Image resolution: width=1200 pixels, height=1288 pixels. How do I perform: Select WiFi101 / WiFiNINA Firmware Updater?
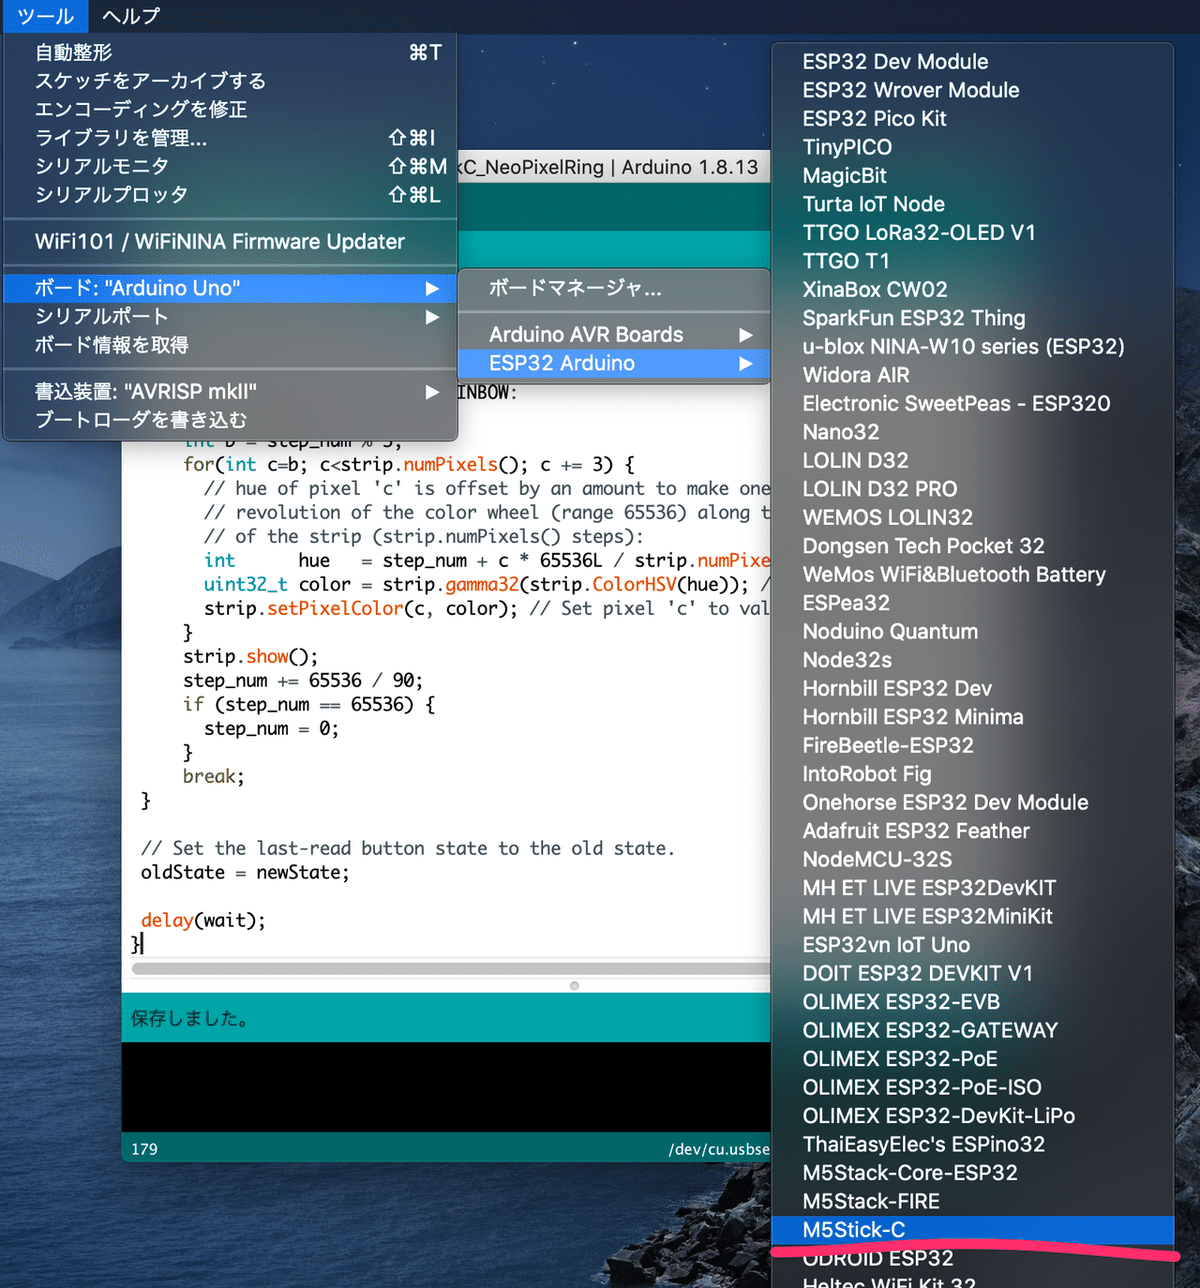[x=230, y=242]
